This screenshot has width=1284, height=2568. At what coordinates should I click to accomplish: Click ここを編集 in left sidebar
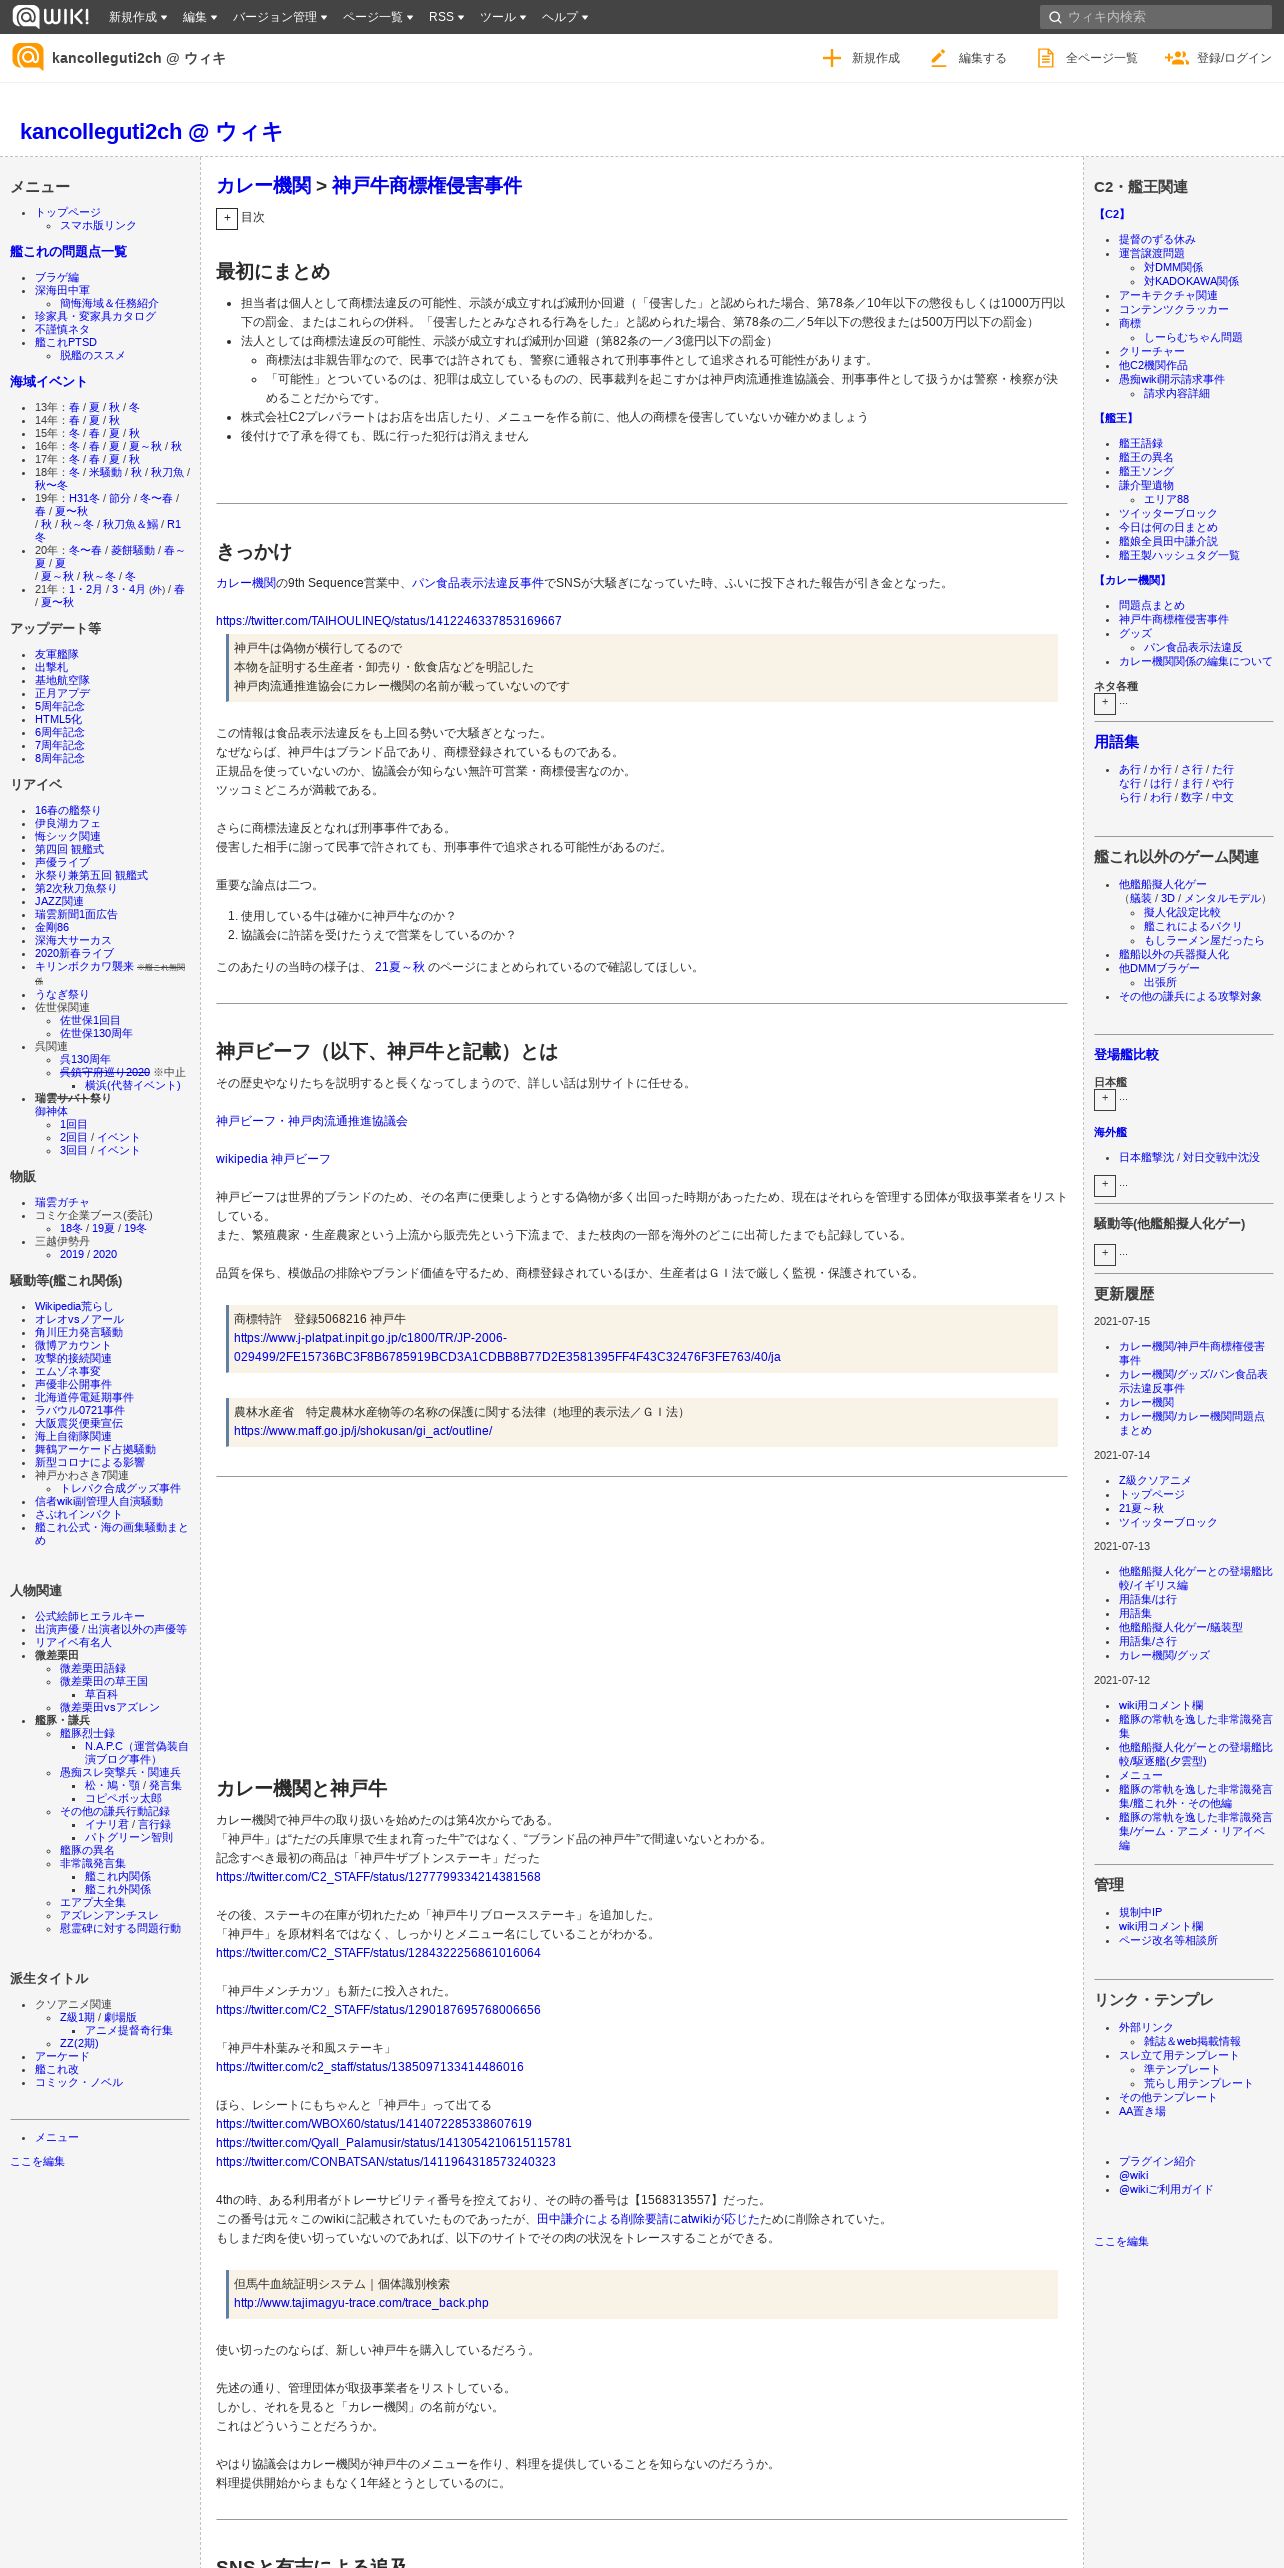tap(37, 2160)
